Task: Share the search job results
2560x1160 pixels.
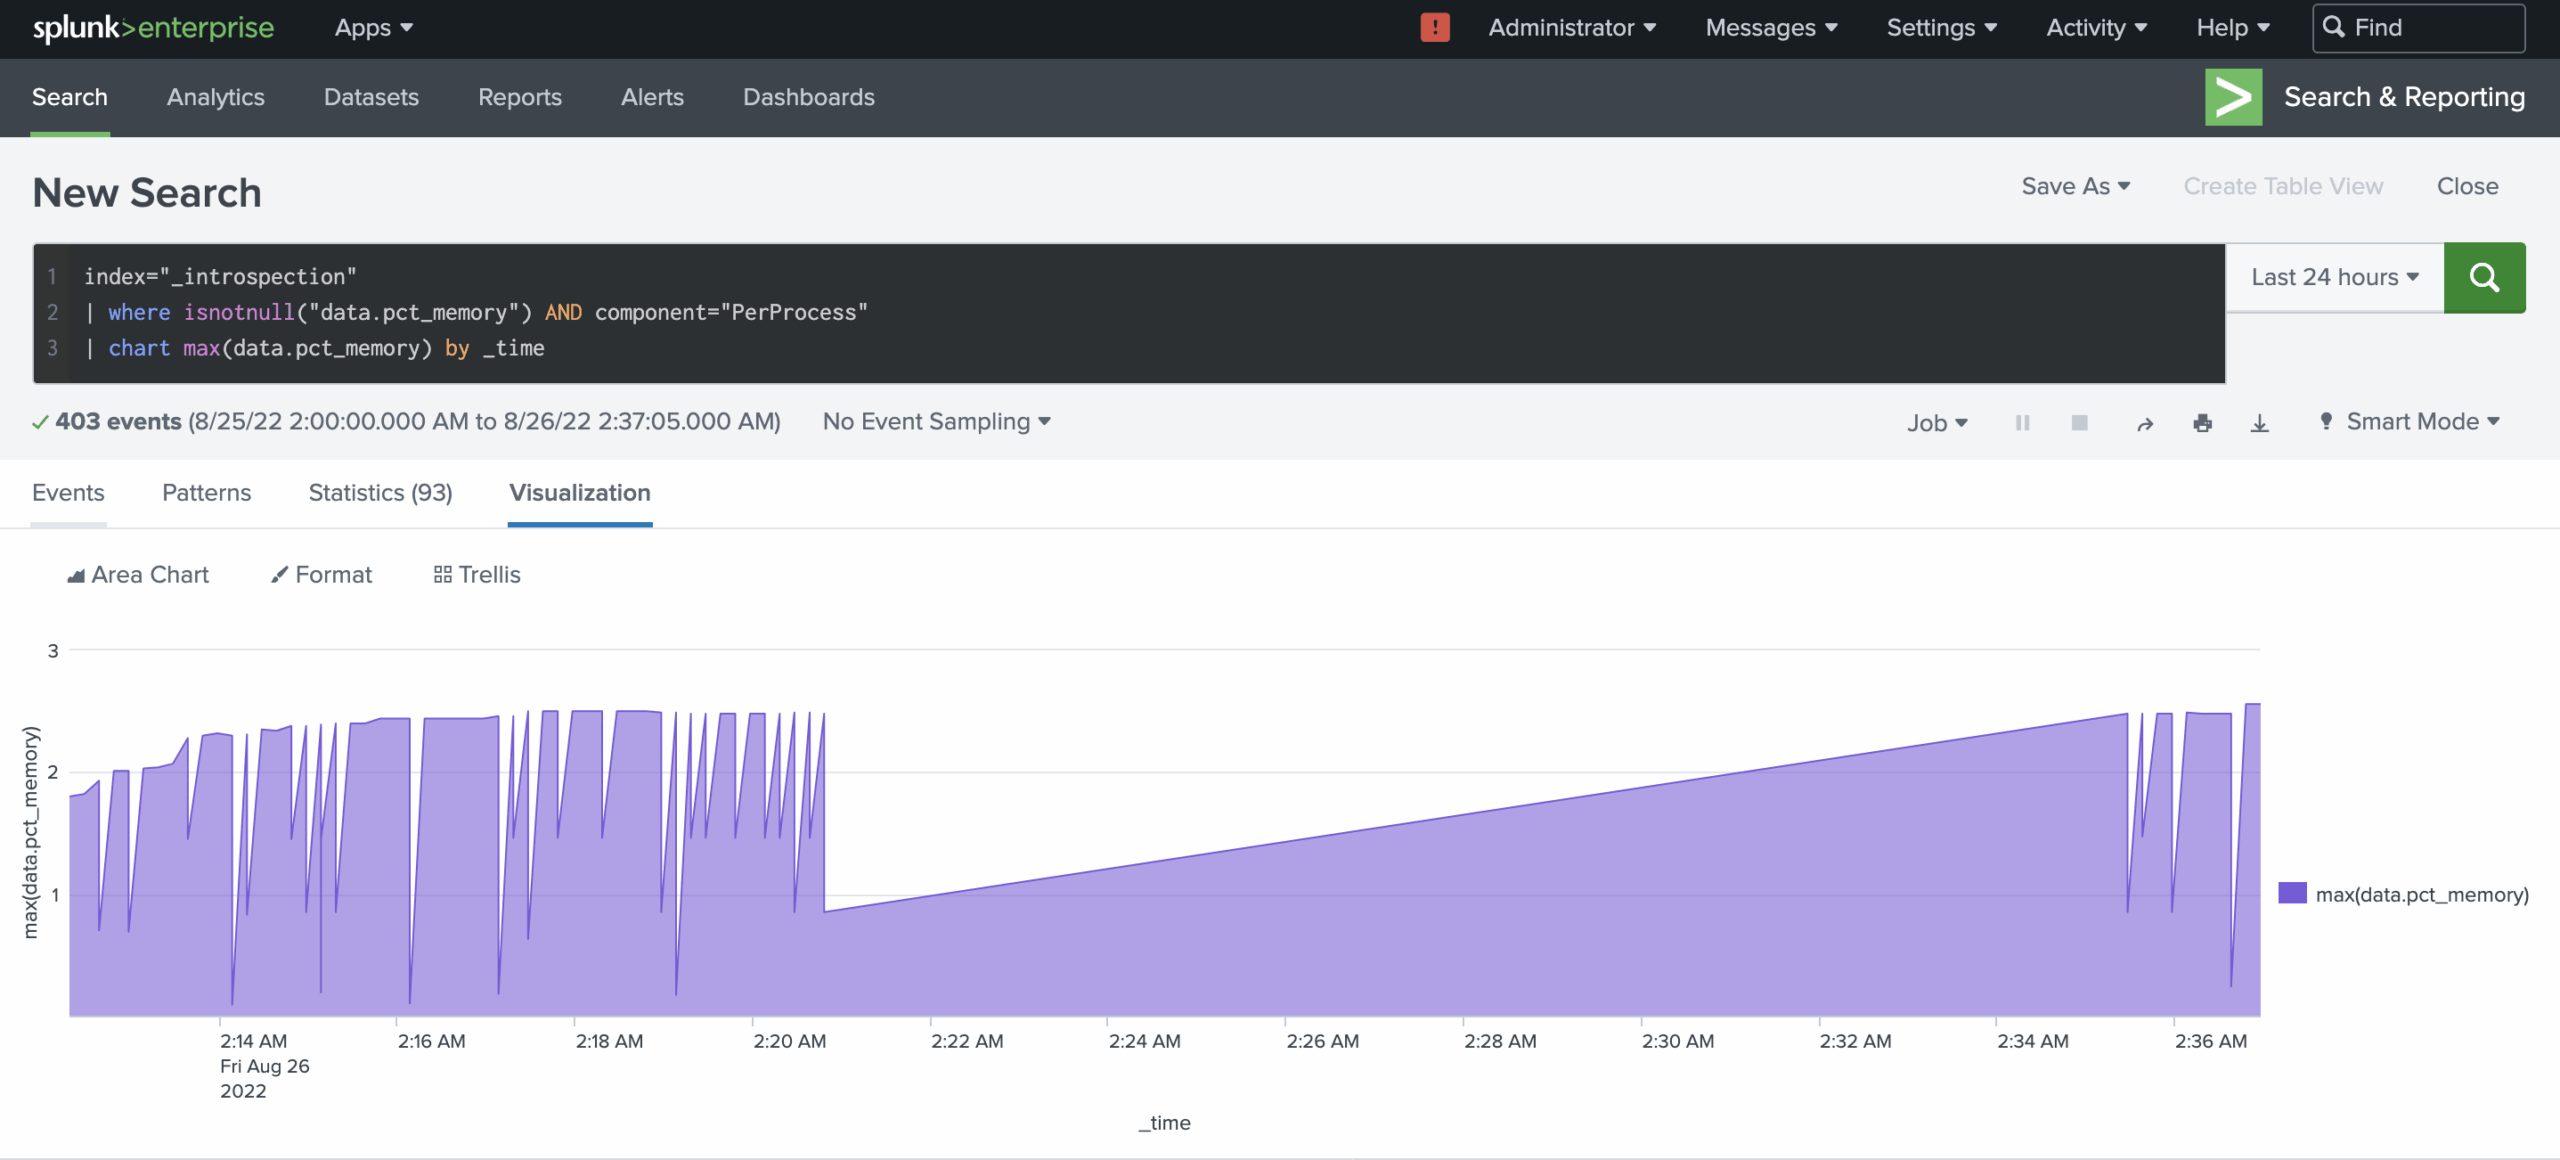Action: [x=2144, y=422]
